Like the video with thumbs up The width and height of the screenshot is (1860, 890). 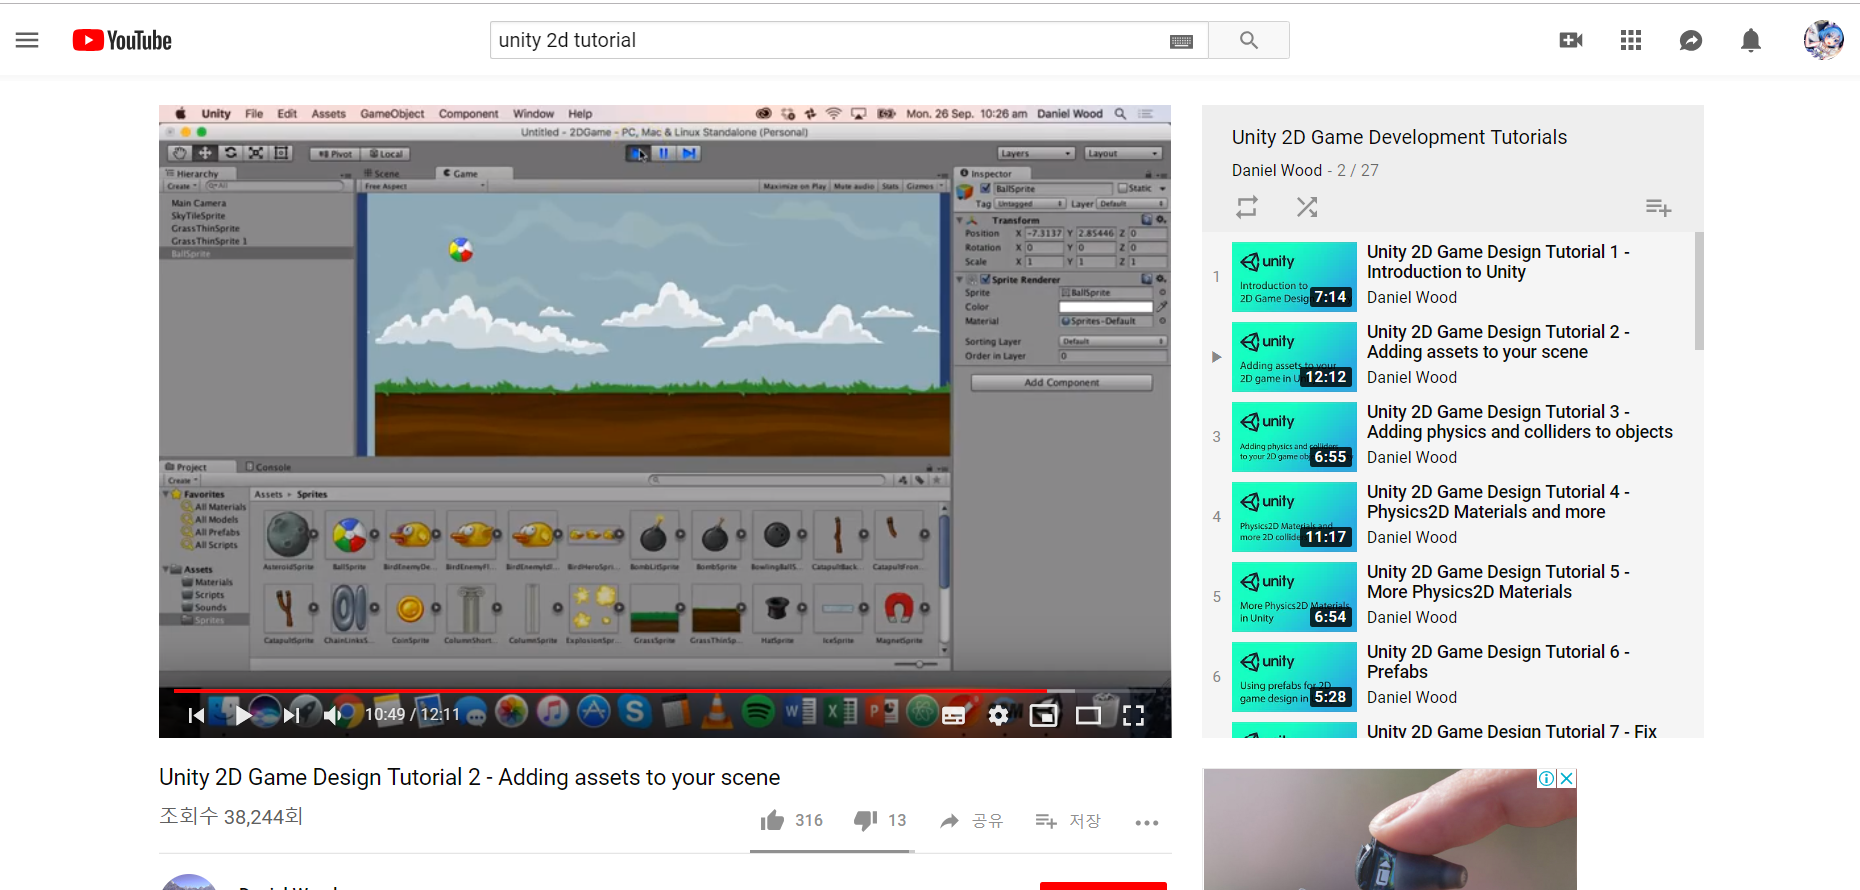(x=772, y=821)
